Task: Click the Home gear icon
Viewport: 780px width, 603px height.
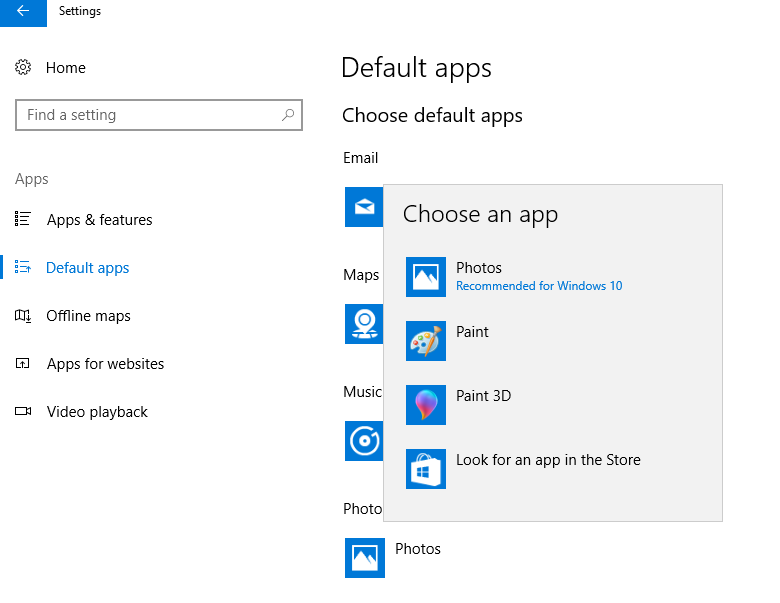Action: click(x=24, y=68)
